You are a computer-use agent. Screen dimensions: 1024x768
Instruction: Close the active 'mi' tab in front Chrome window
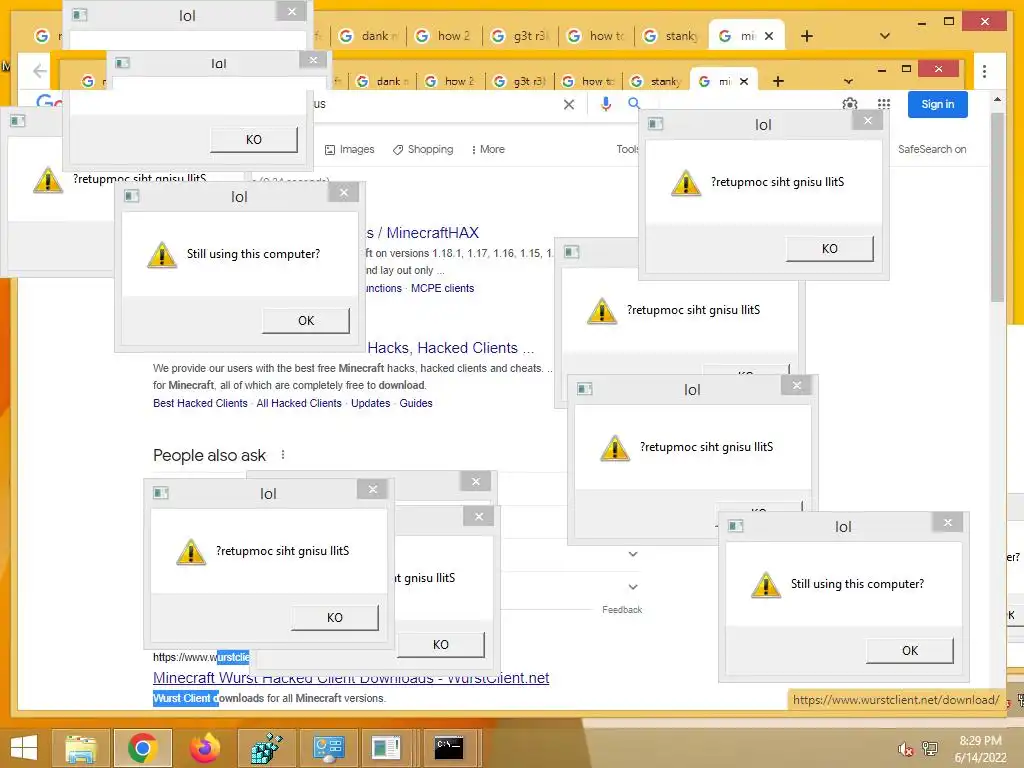pyautogui.click(x=744, y=82)
